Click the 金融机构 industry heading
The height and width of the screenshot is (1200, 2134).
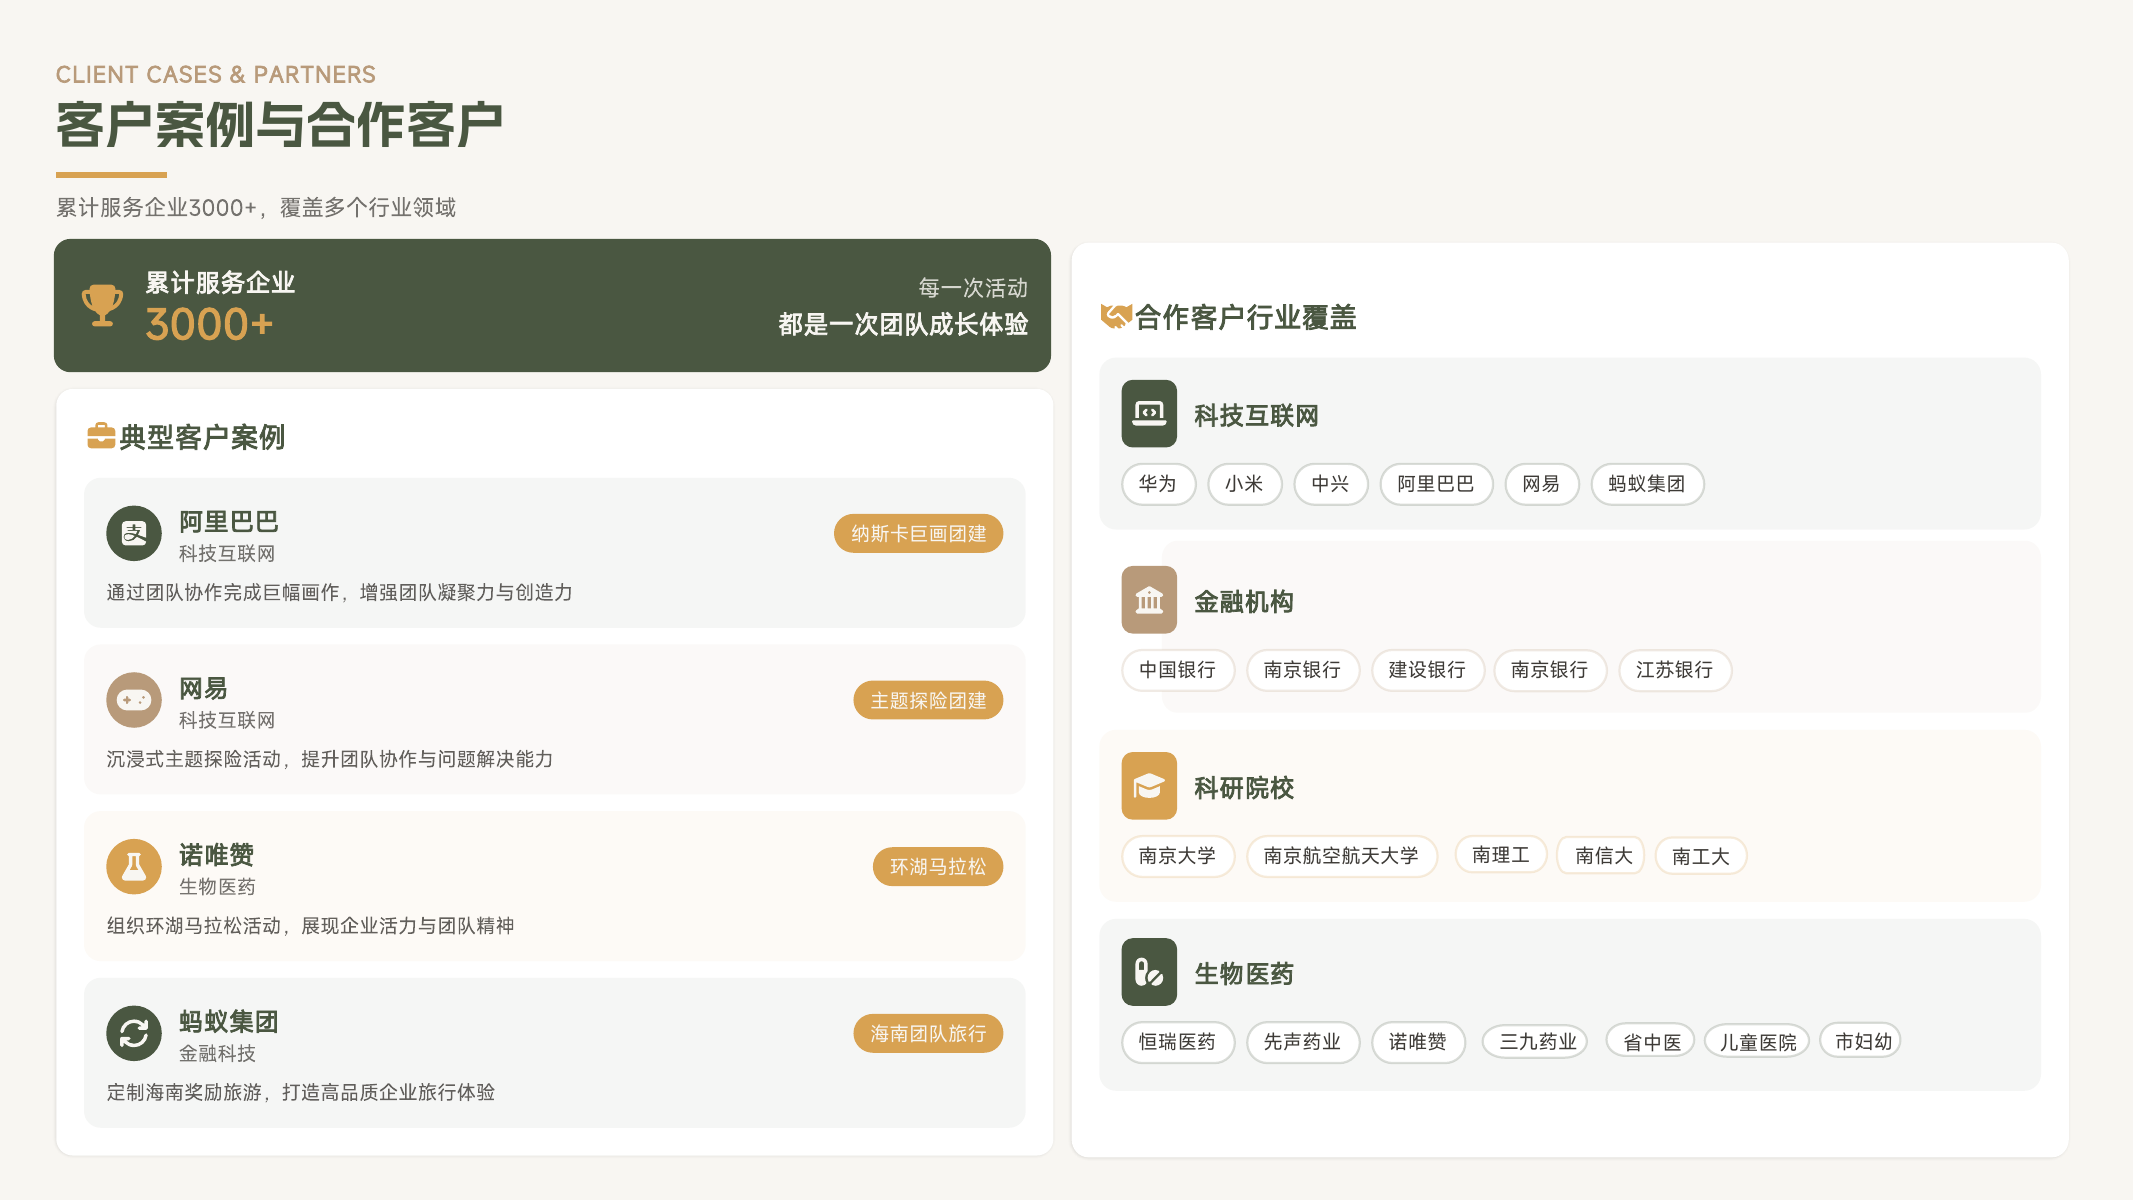coord(1244,602)
